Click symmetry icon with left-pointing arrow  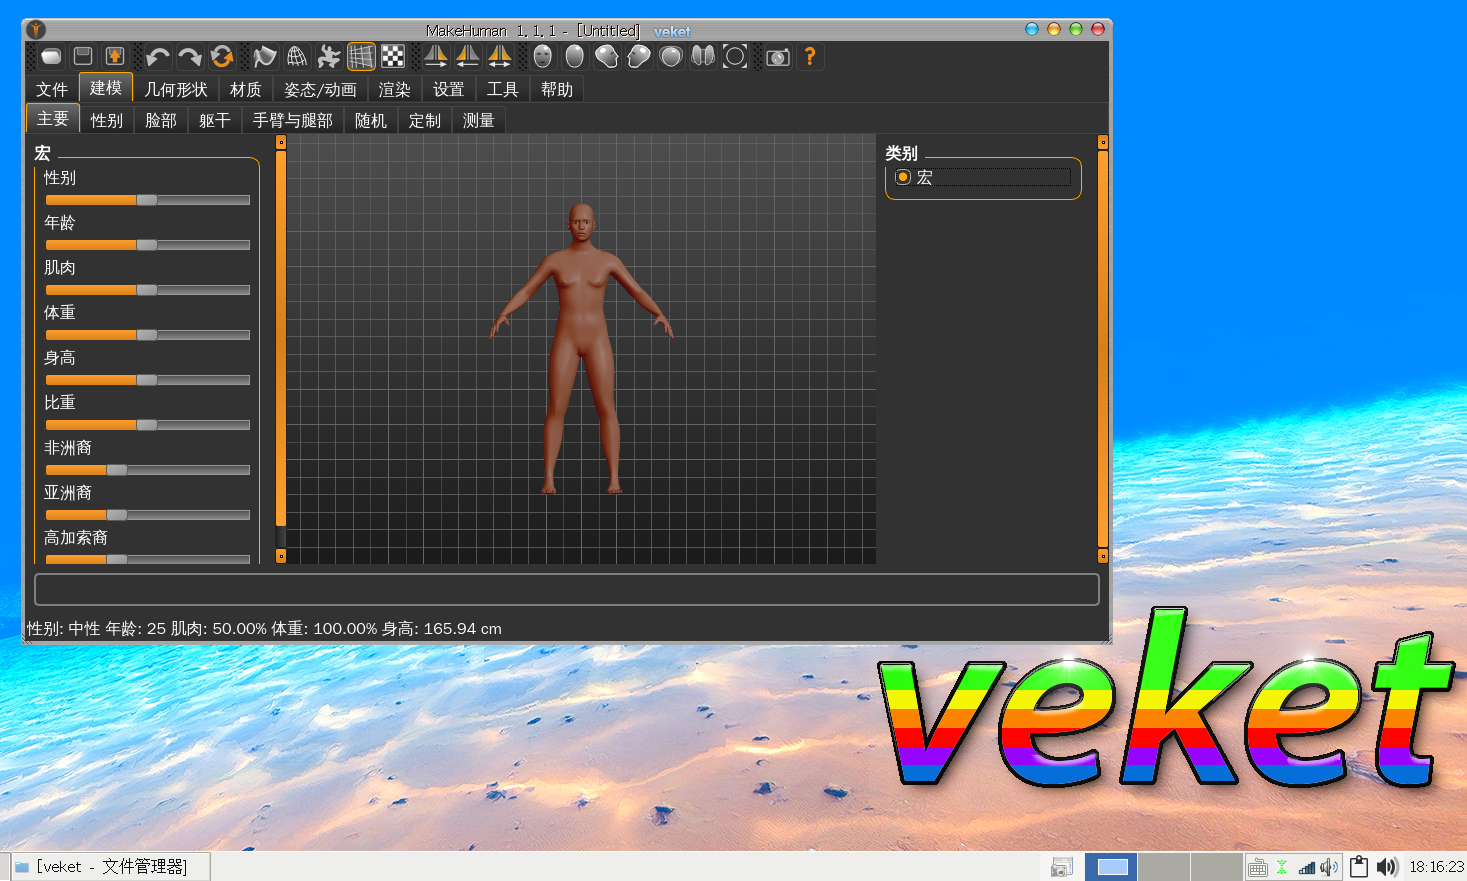pyautogui.click(x=468, y=57)
